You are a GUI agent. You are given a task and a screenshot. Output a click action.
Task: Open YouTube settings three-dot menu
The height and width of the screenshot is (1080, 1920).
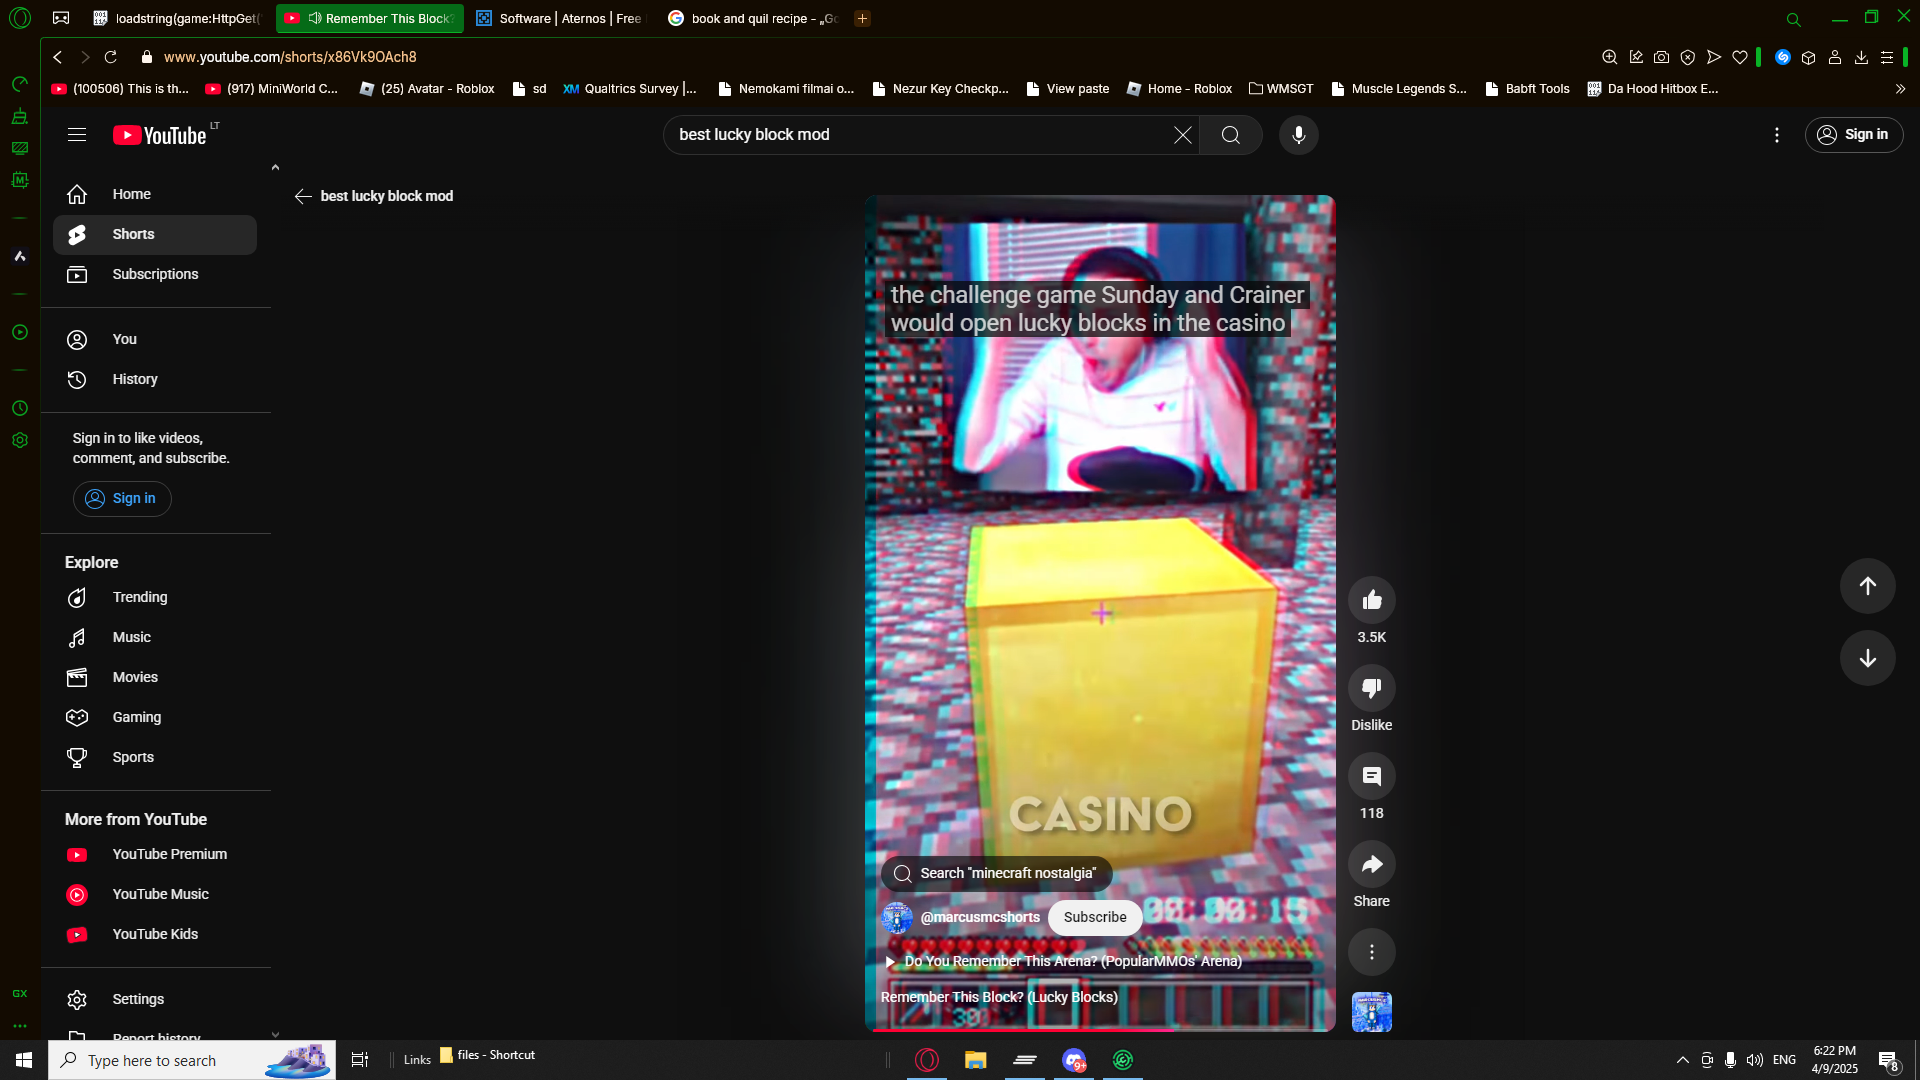click(1777, 135)
